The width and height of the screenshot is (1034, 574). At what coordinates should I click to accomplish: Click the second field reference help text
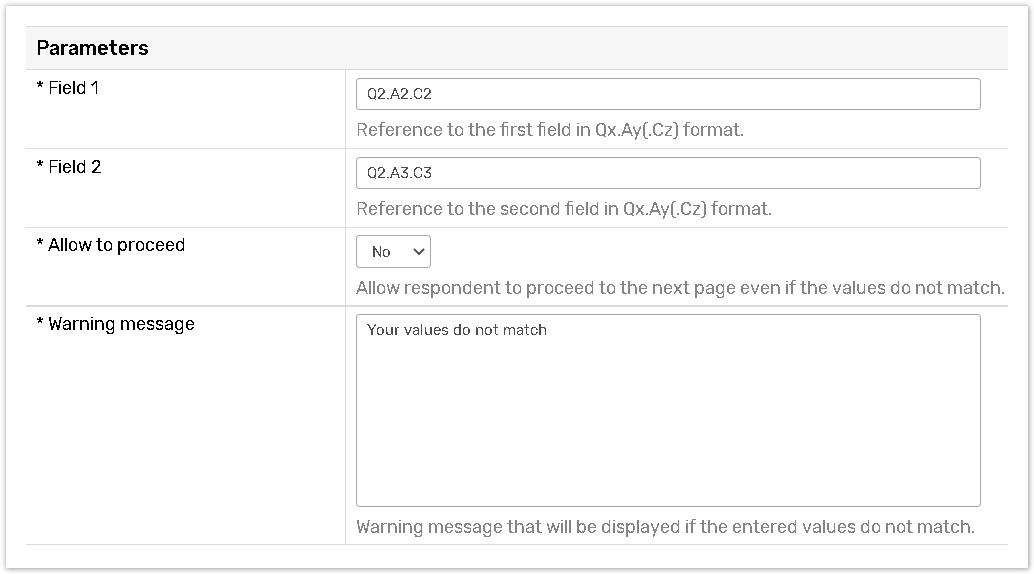(564, 209)
